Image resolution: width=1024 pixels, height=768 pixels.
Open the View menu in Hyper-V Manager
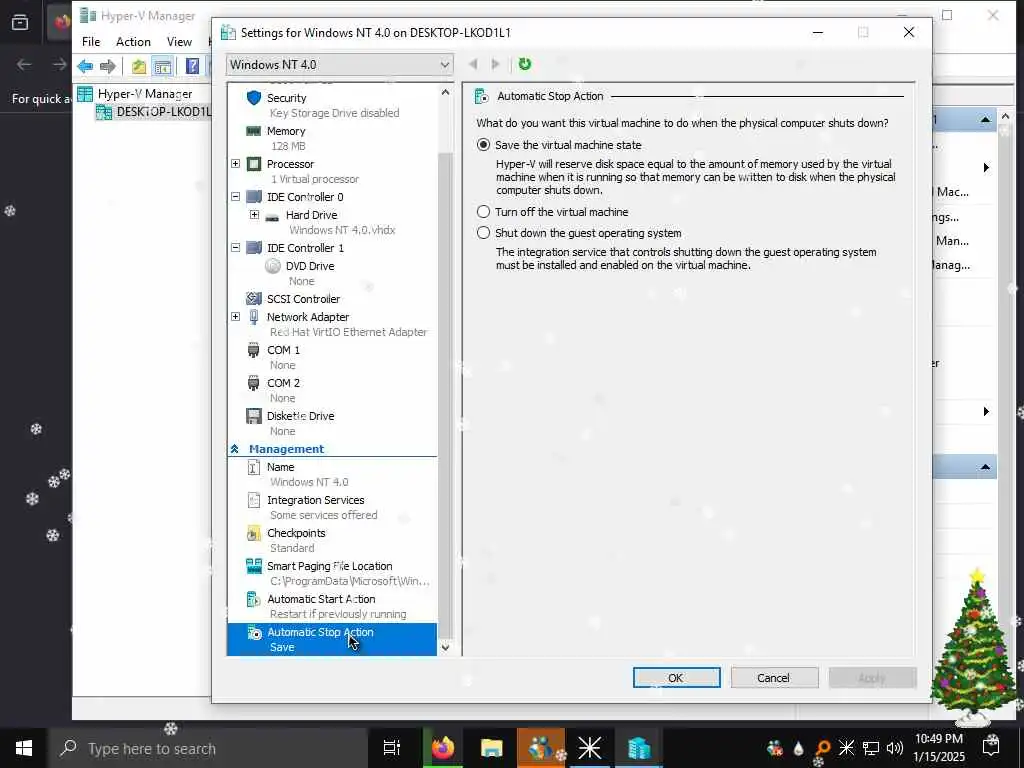179,42
